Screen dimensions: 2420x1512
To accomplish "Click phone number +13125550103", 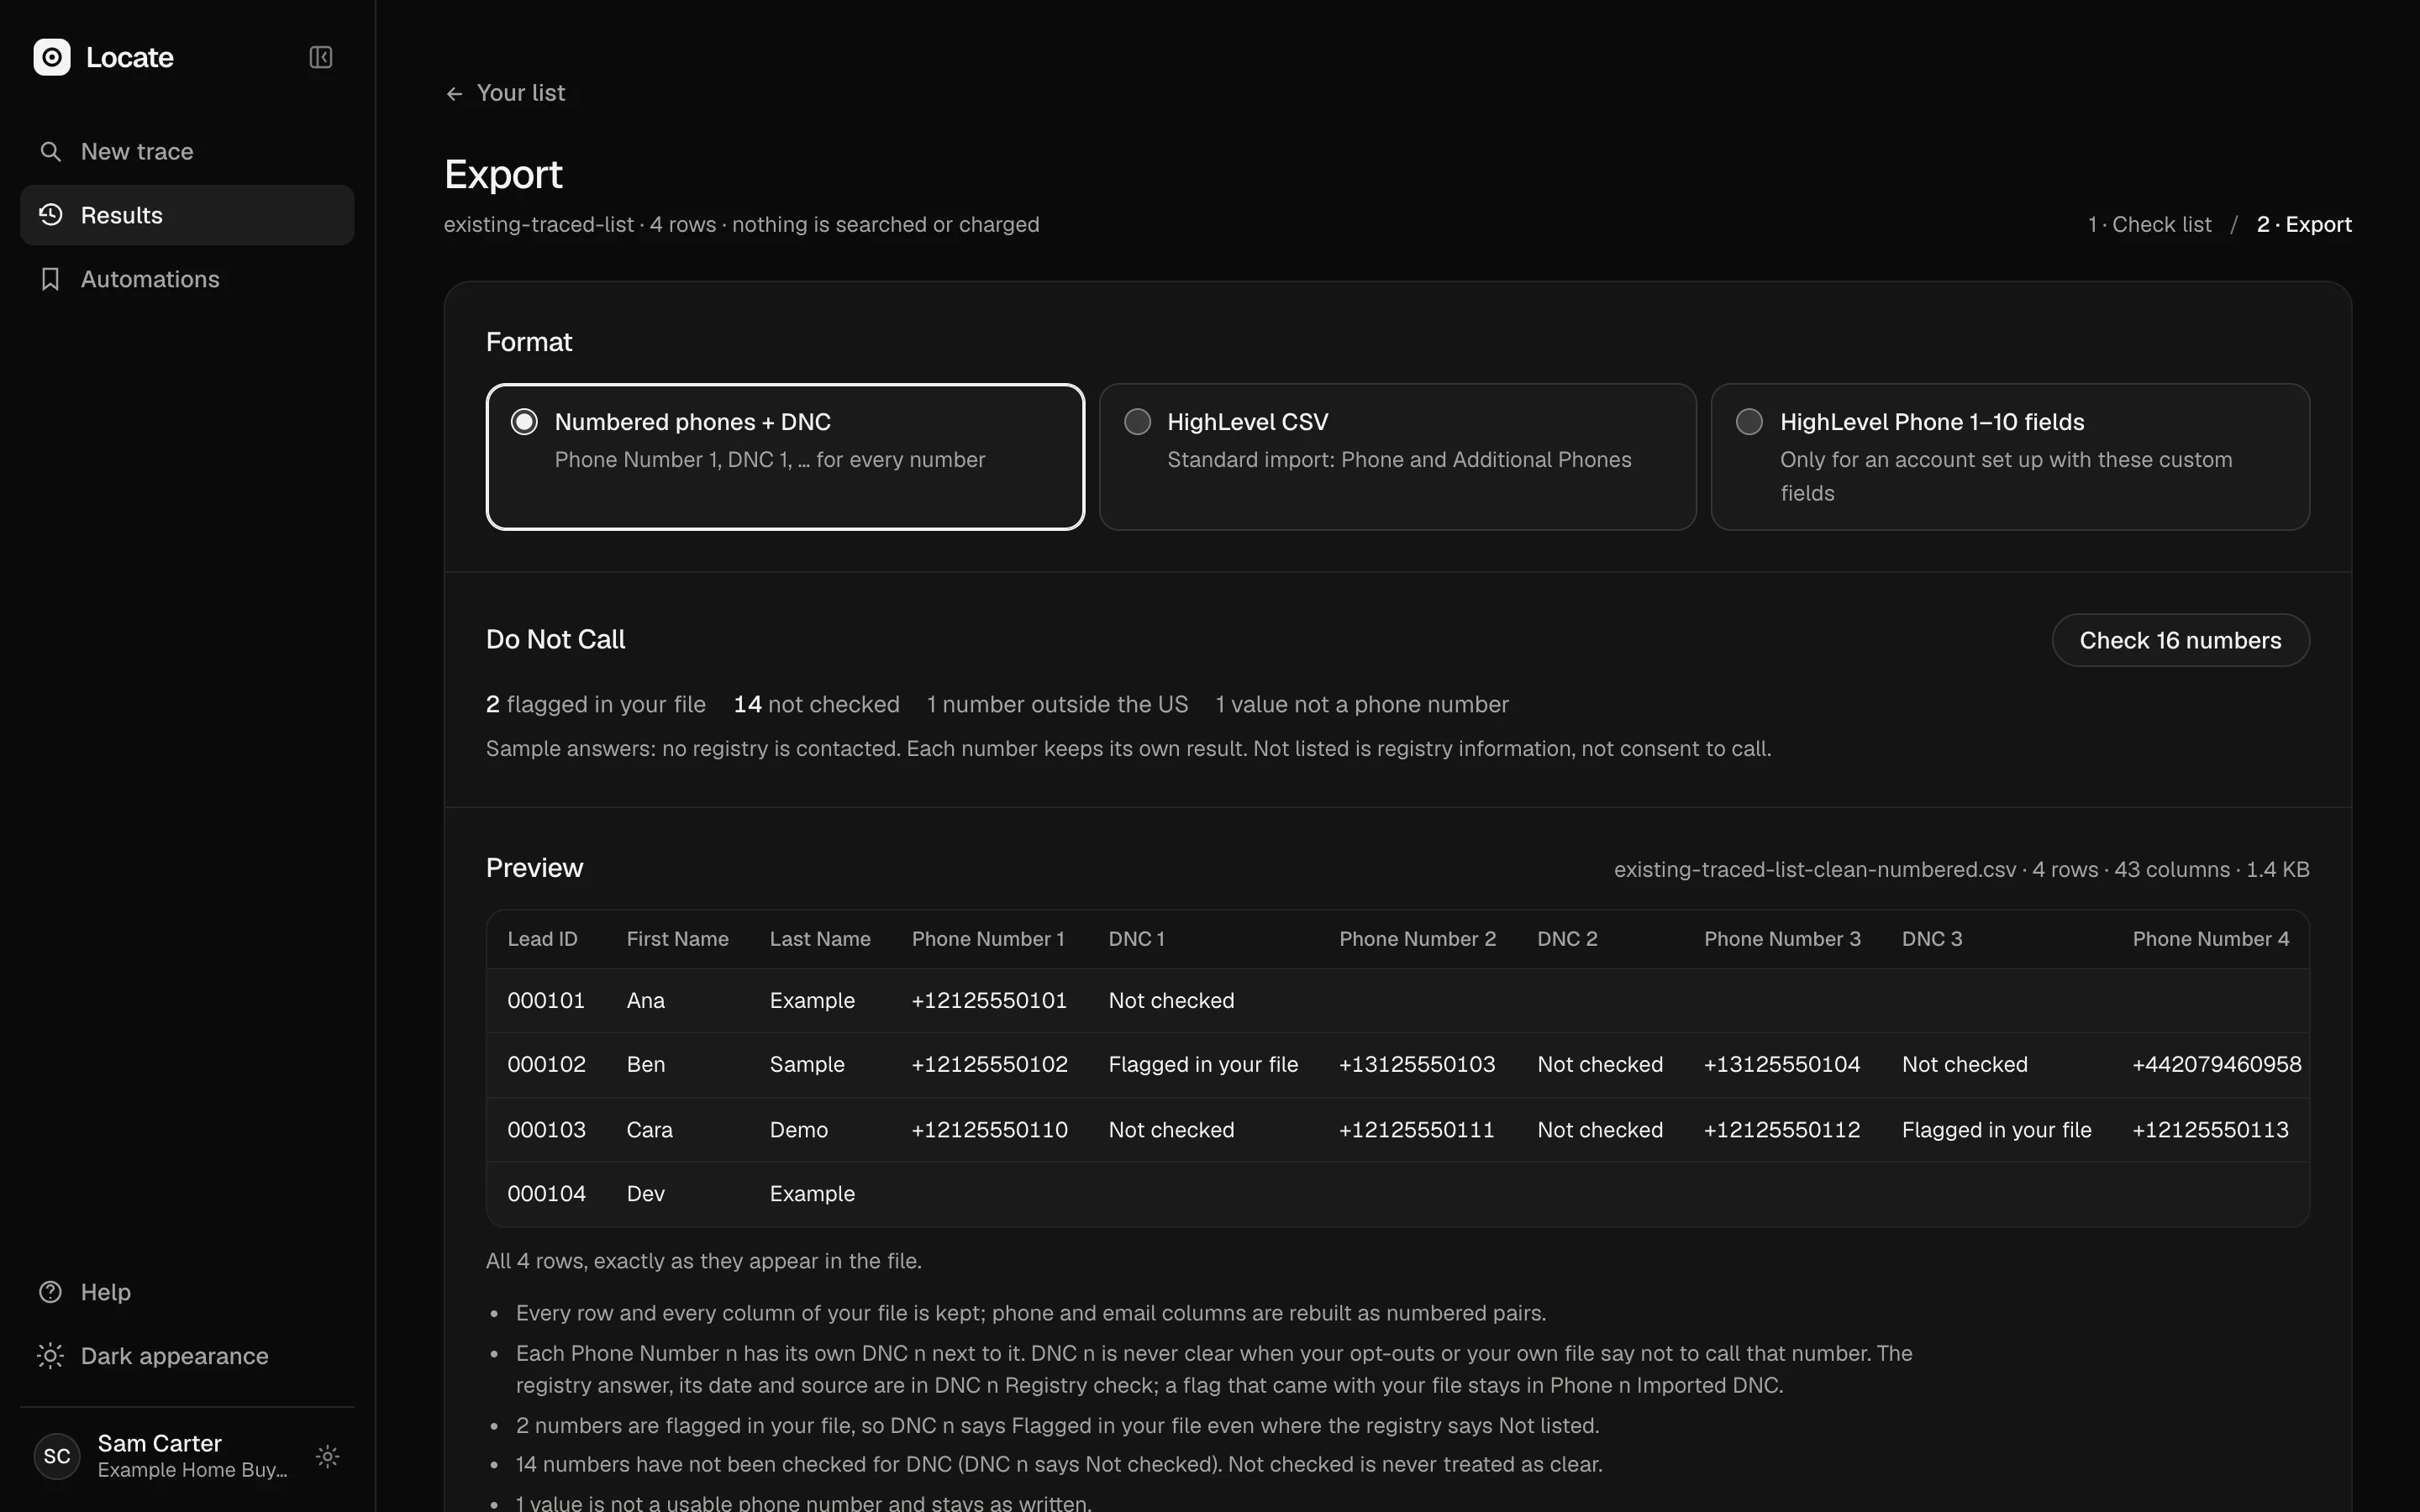I will pos(1417,1064).
